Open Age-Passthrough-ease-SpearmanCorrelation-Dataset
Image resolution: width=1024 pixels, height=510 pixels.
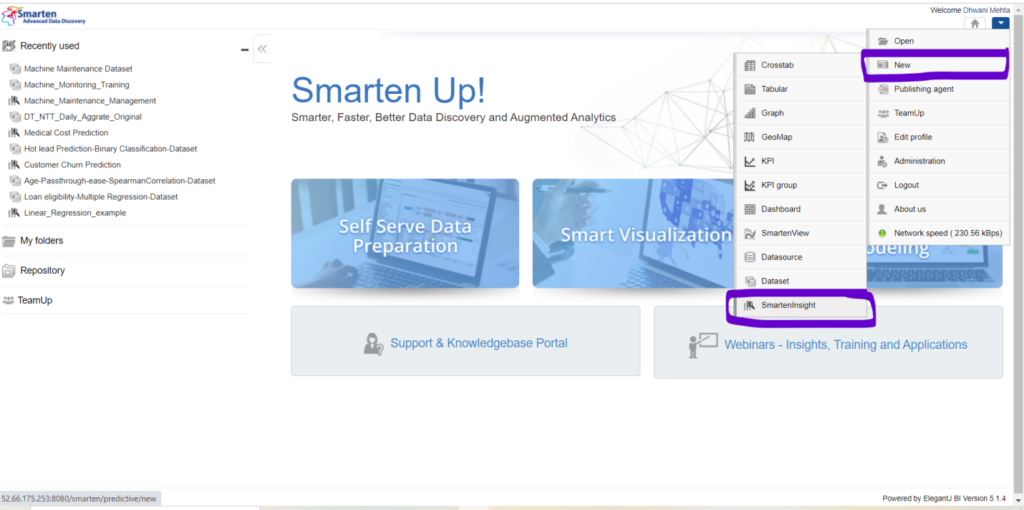click(x=120, y=181)
